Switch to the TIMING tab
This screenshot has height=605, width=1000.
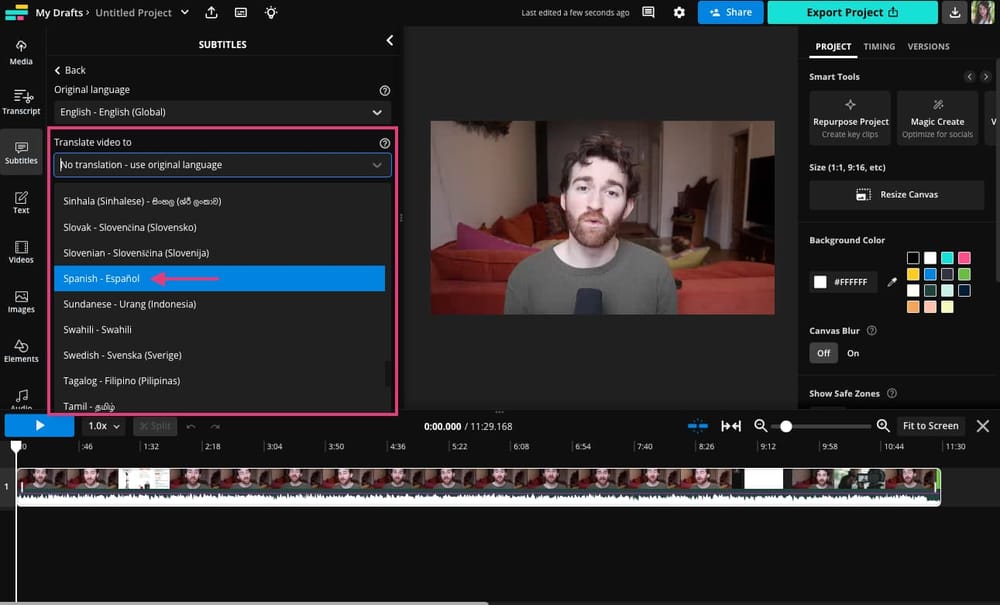point(879,46)
